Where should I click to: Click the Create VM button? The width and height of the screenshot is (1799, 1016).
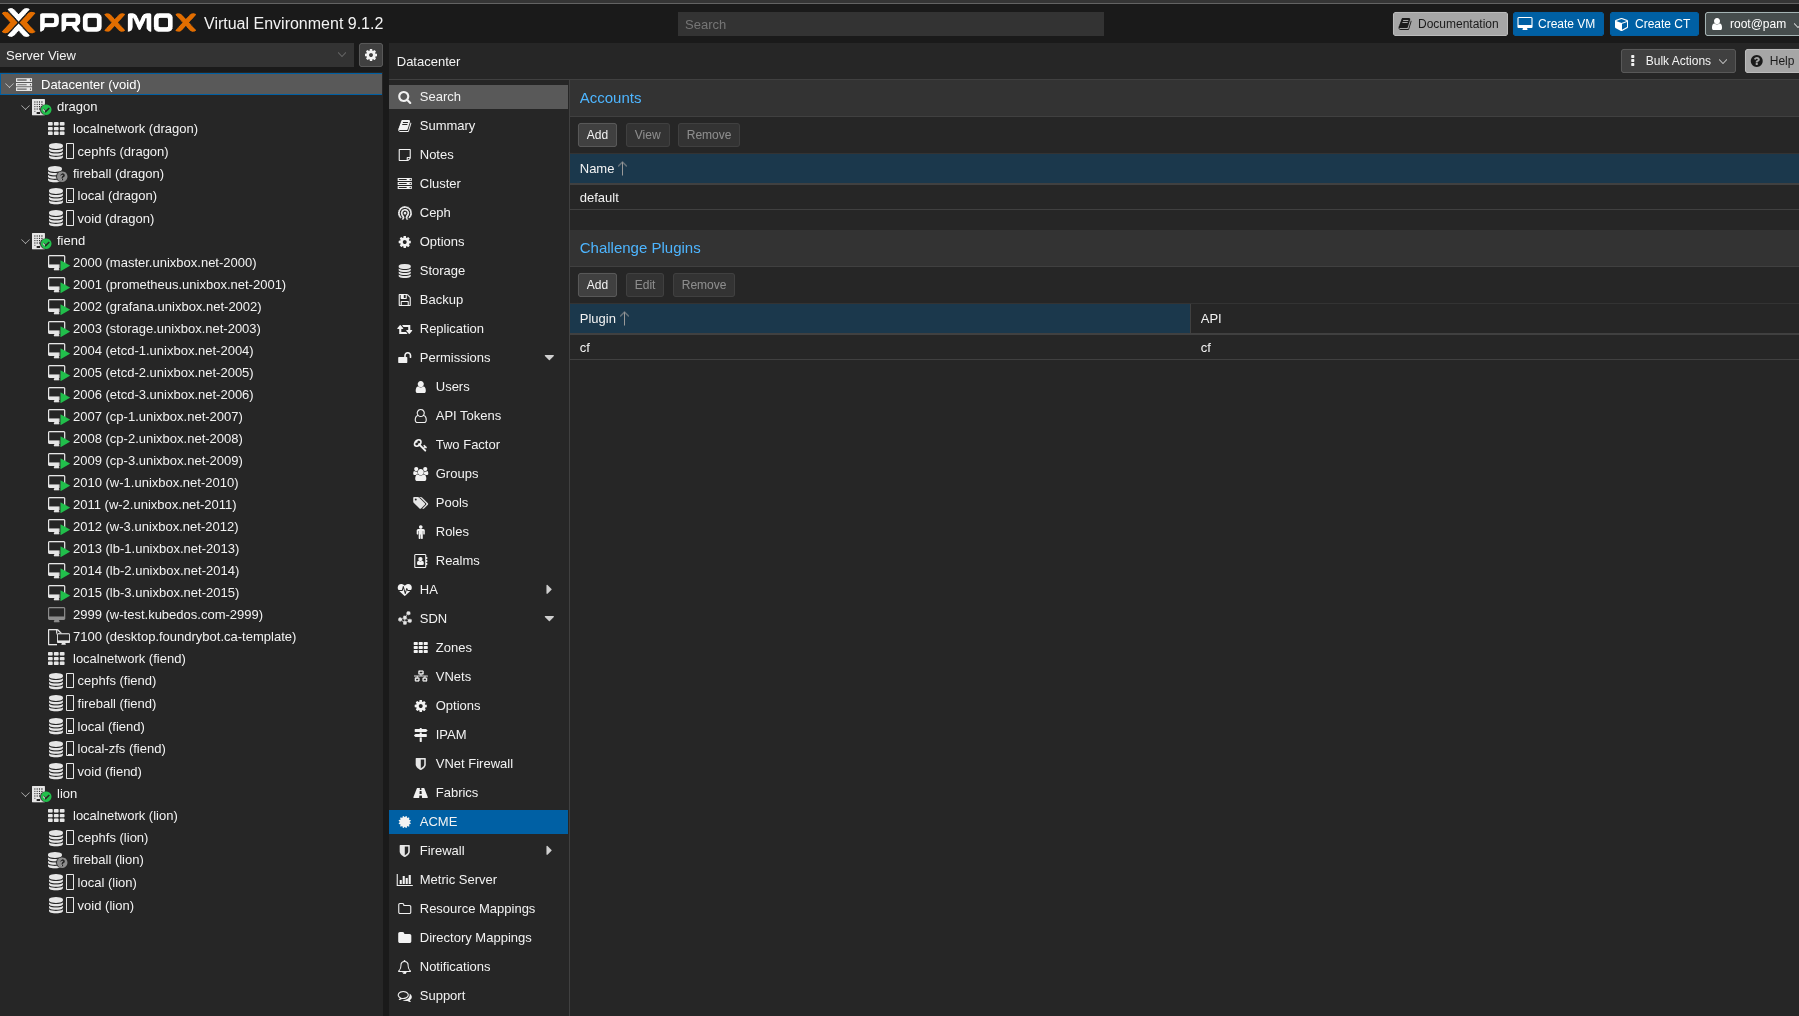[1557, 23]
